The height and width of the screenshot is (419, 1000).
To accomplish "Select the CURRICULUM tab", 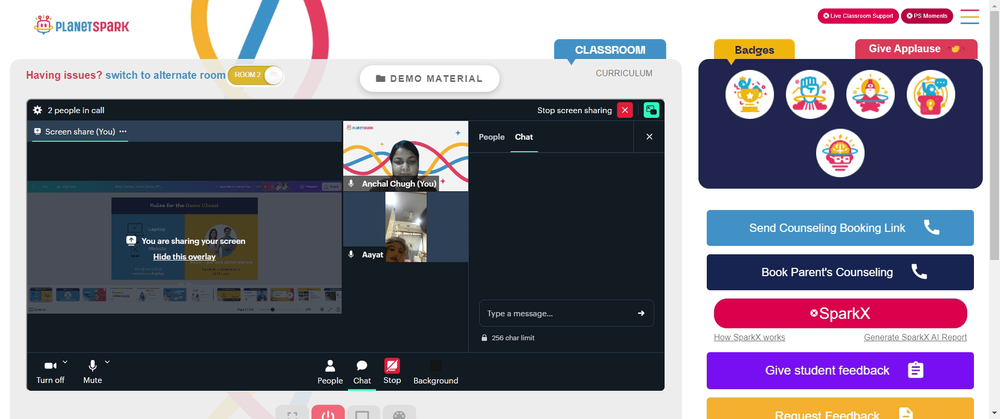I will [624, 73].
